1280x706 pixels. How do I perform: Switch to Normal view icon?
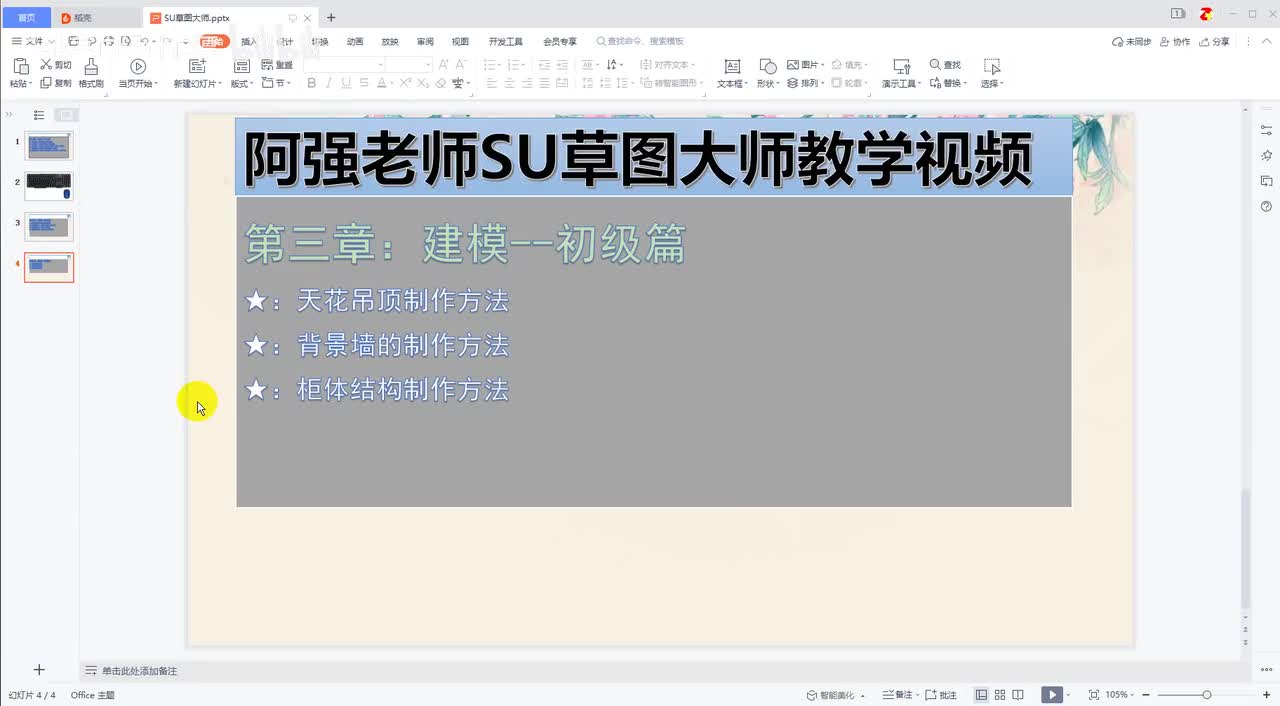[x=982, y=695]
